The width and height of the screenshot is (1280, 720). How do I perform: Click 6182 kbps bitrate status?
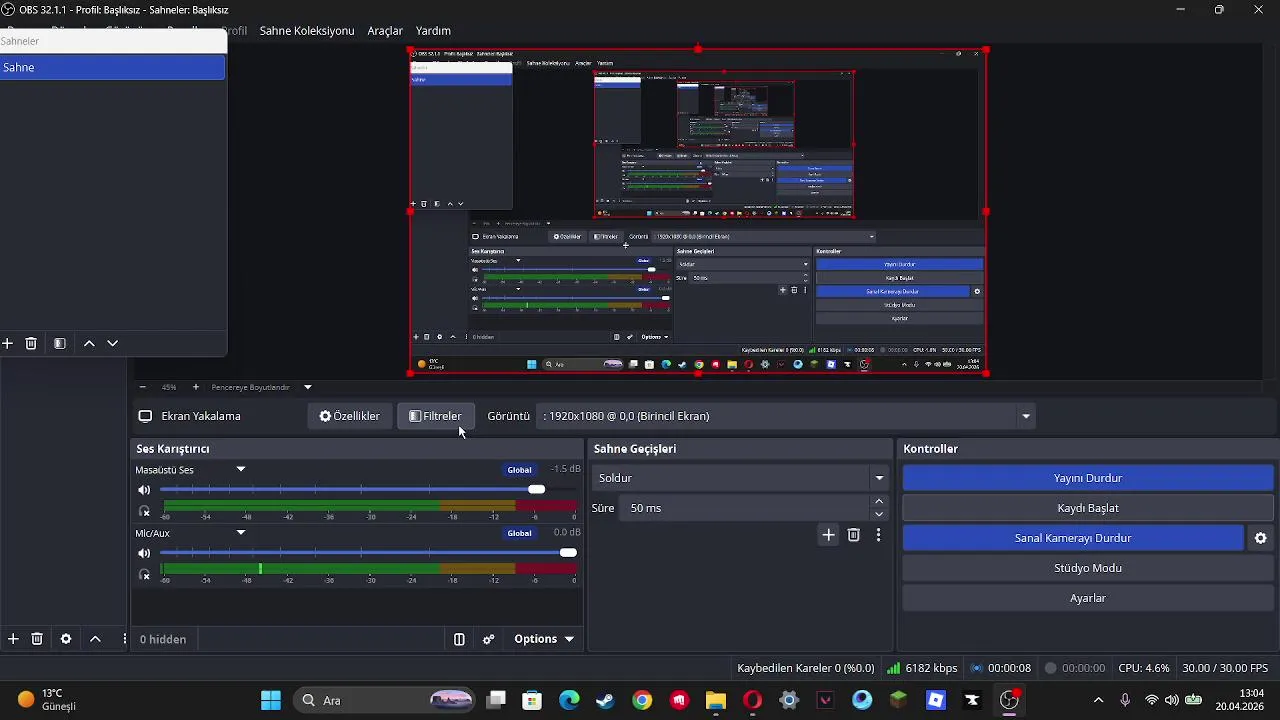point(931,668)
